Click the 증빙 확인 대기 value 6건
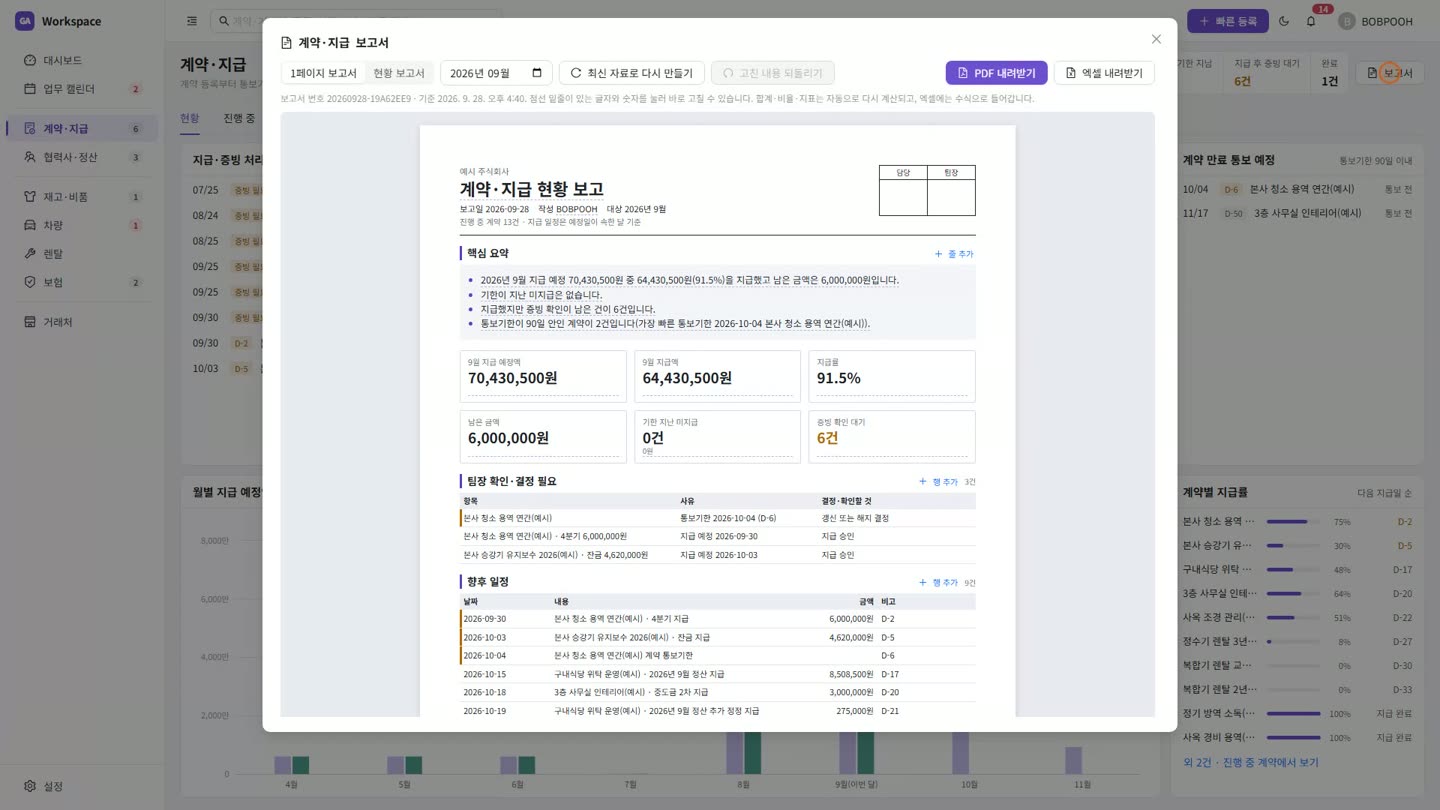The height and width of the screenshot is (810, 1440). [827, 438]
